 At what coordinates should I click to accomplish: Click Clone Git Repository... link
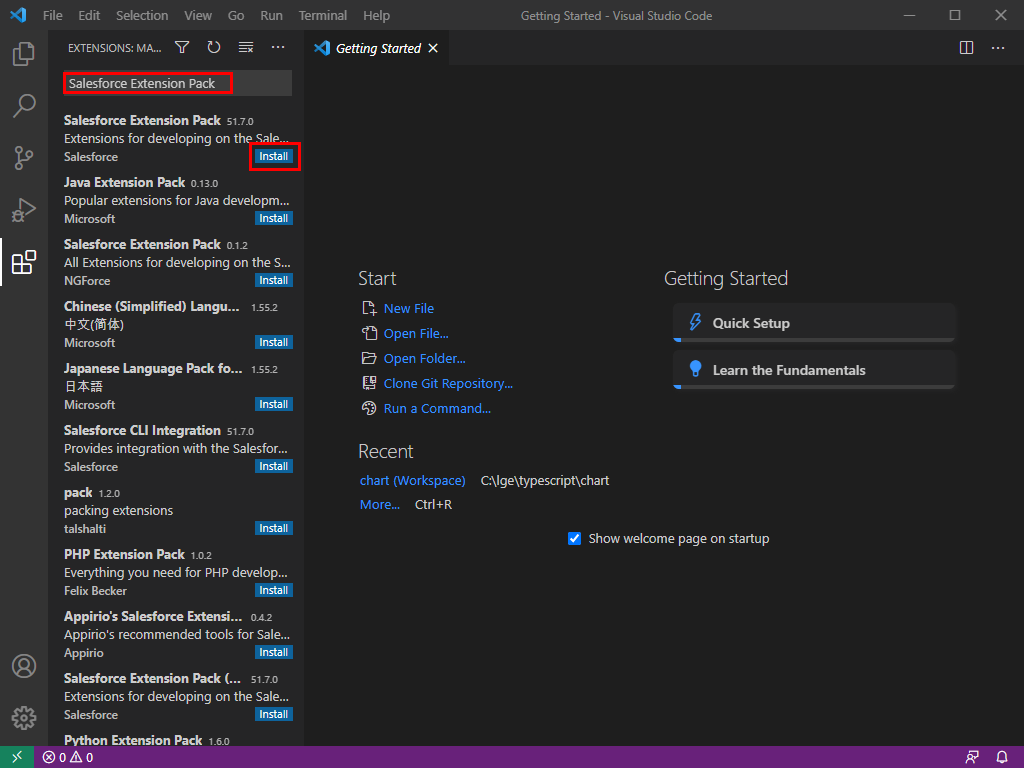448,384
